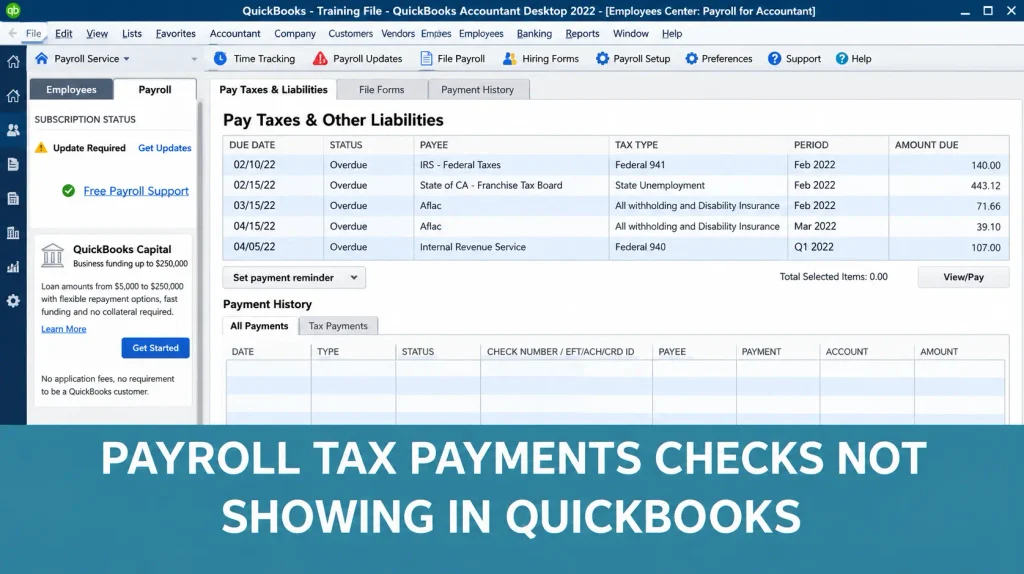The image size is (1024, 574).
Task: Select the IRS - Federal Taxes row
Action: [x=616, y=165]
